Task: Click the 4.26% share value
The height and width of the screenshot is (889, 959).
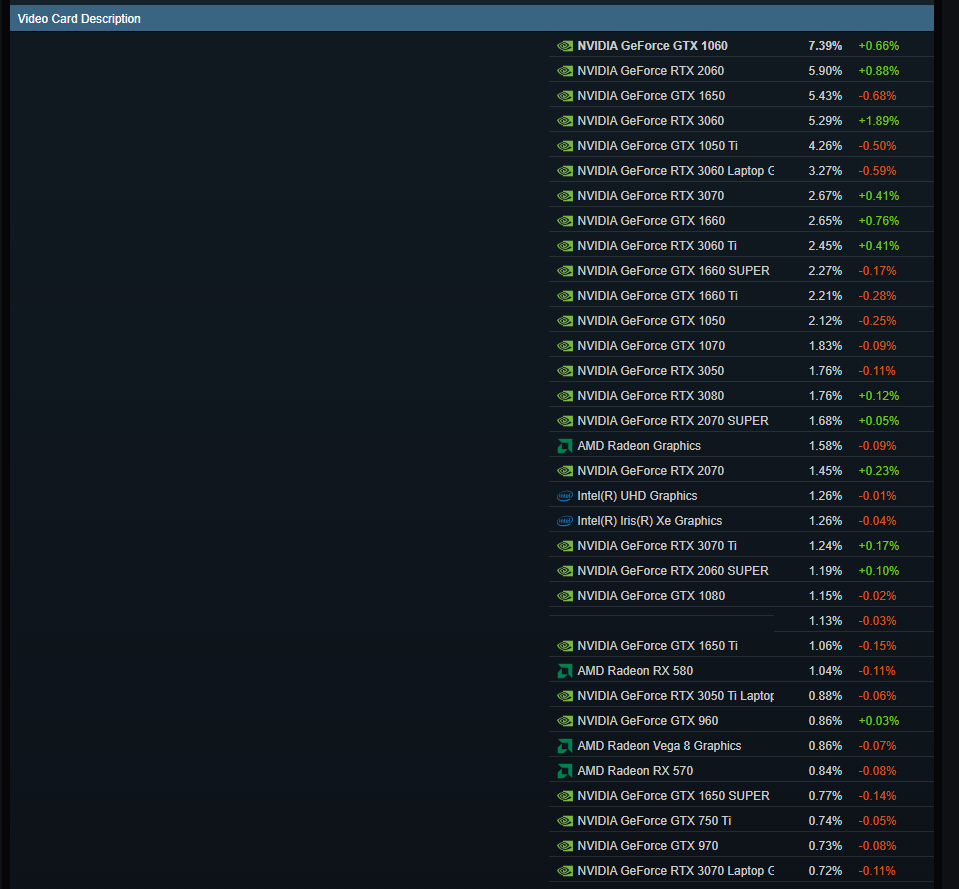Action: coord(825,146)
